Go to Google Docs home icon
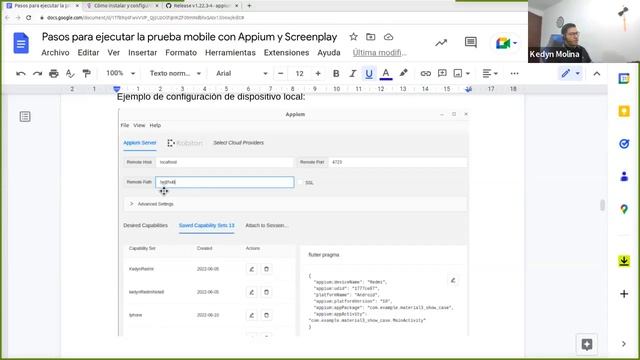The width and height of the screenshot is (640, 360). [x=21, y=43]
